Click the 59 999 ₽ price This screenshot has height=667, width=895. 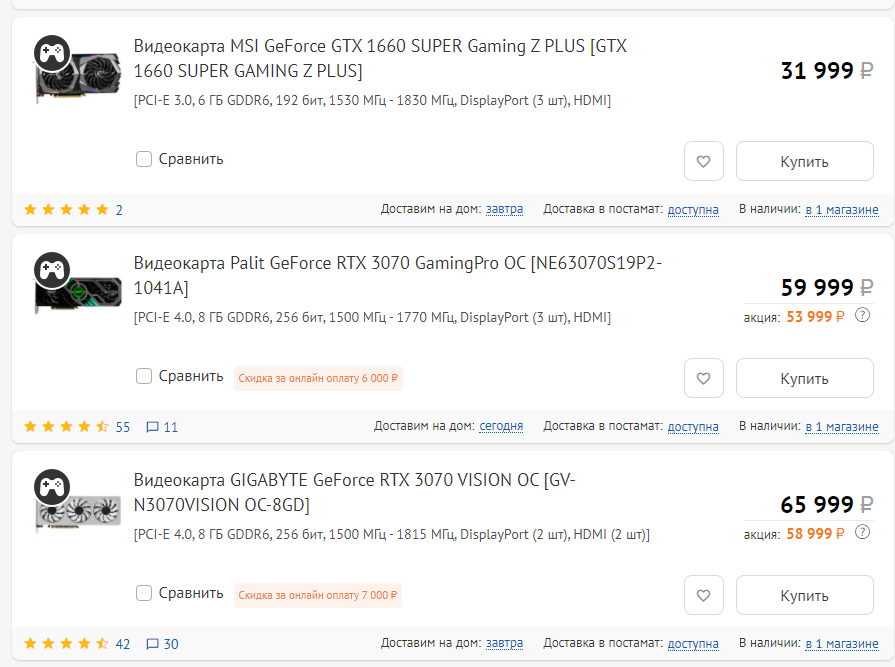pos(827,288)
